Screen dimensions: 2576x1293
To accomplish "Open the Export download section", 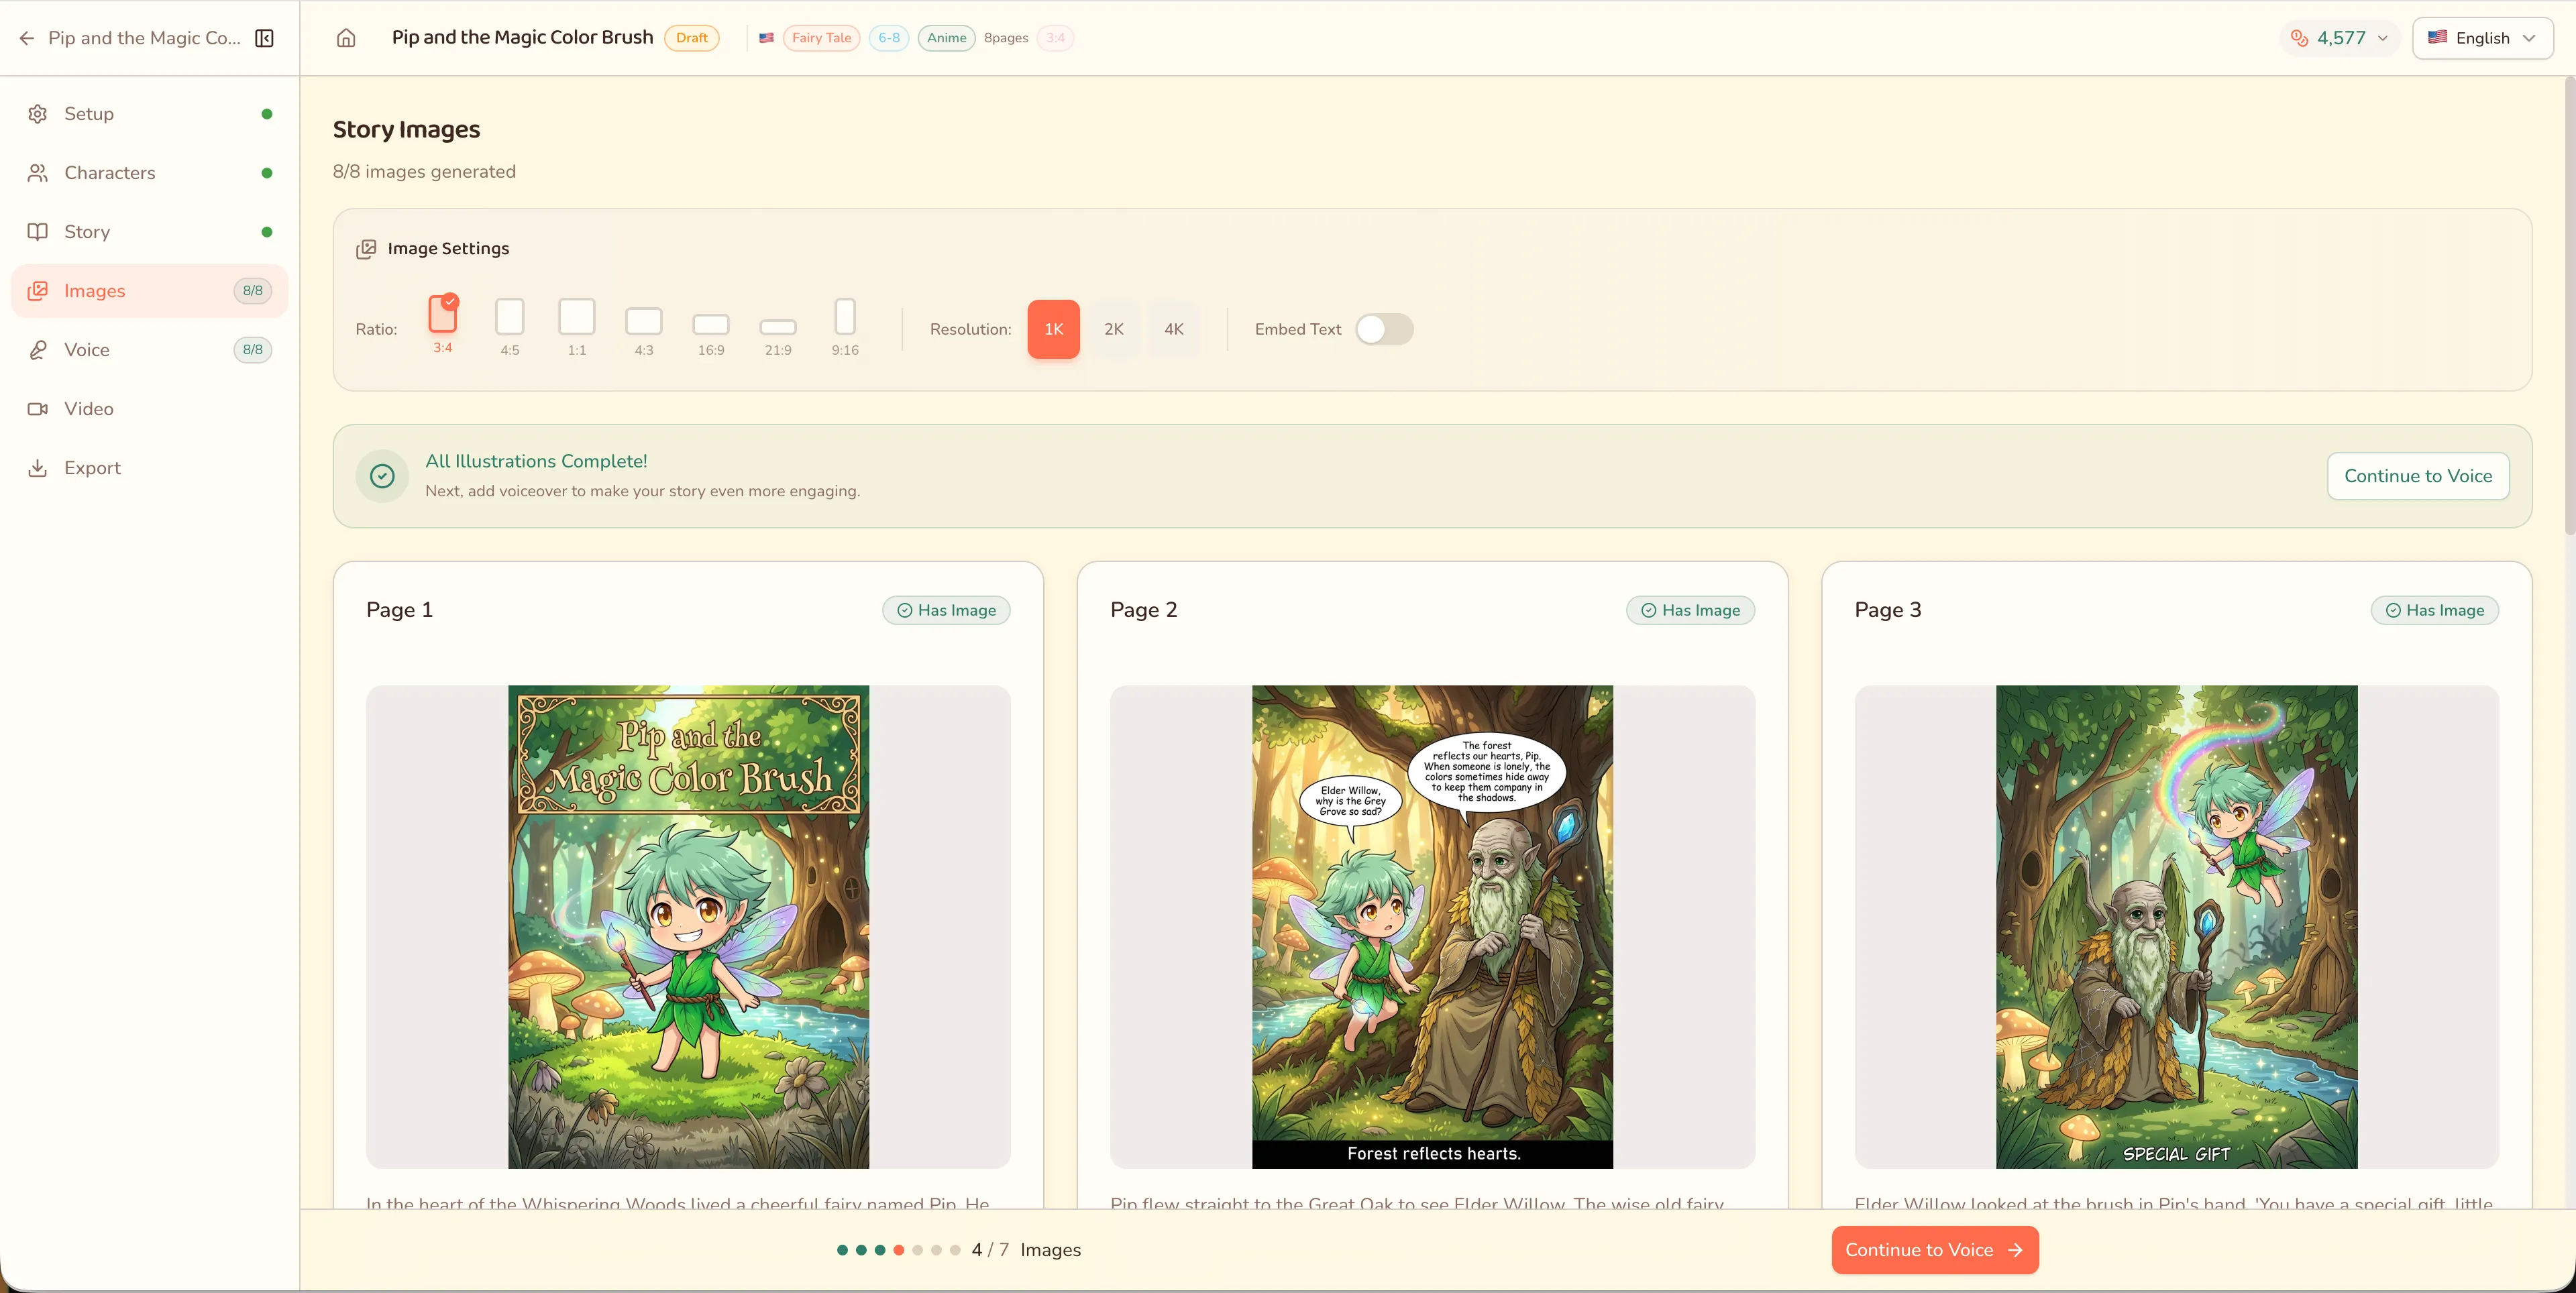I will 92,468.
